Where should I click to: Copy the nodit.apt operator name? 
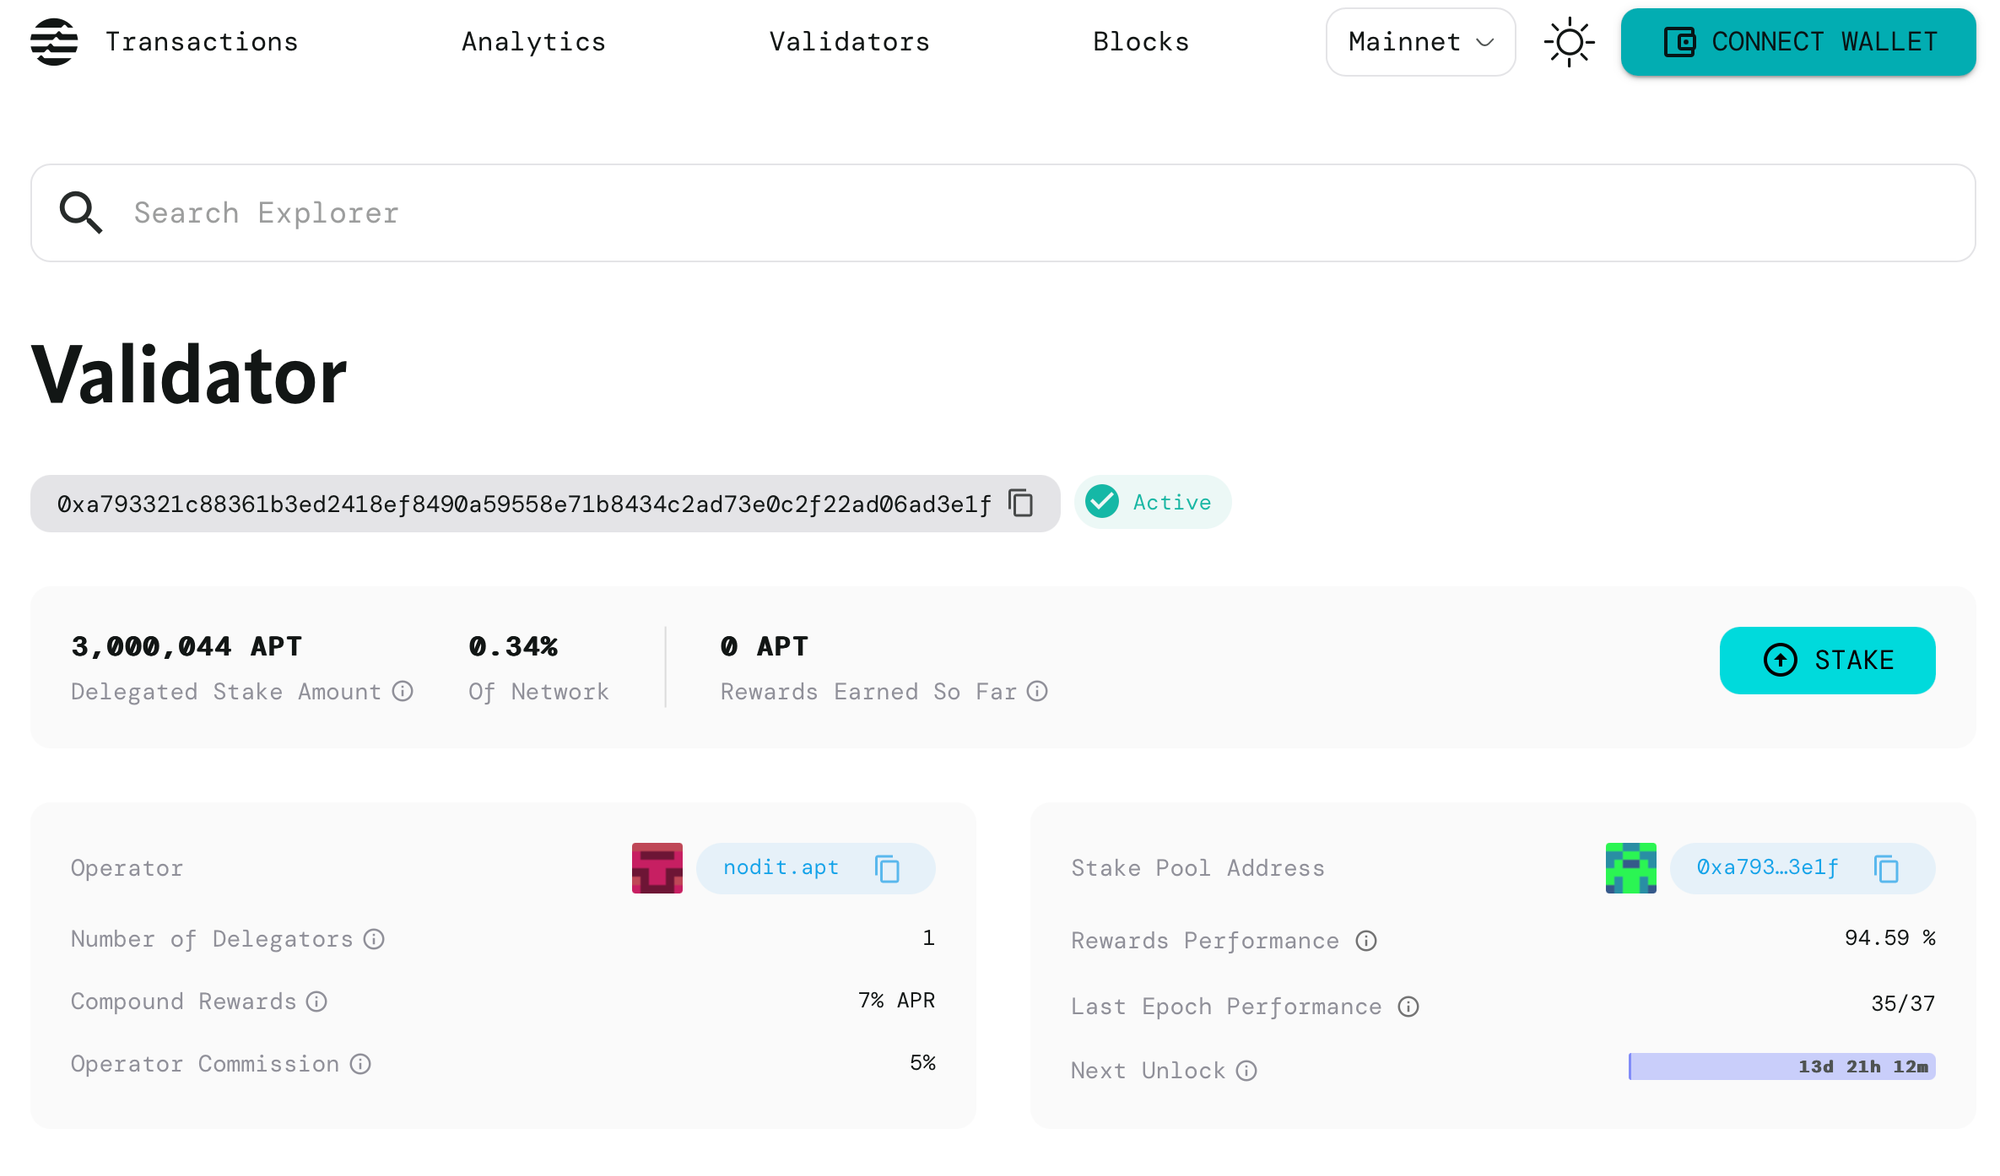click(887, 869)
